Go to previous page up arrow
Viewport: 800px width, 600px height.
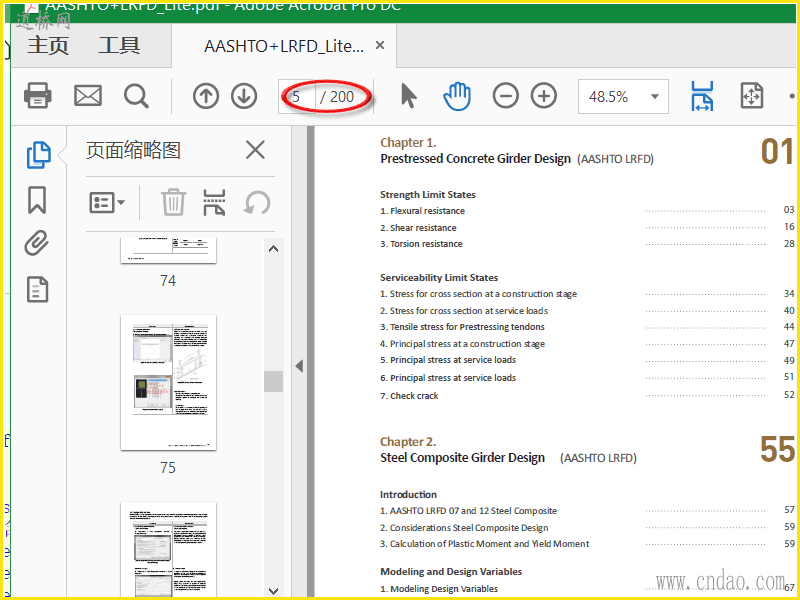tap(206, 96)
